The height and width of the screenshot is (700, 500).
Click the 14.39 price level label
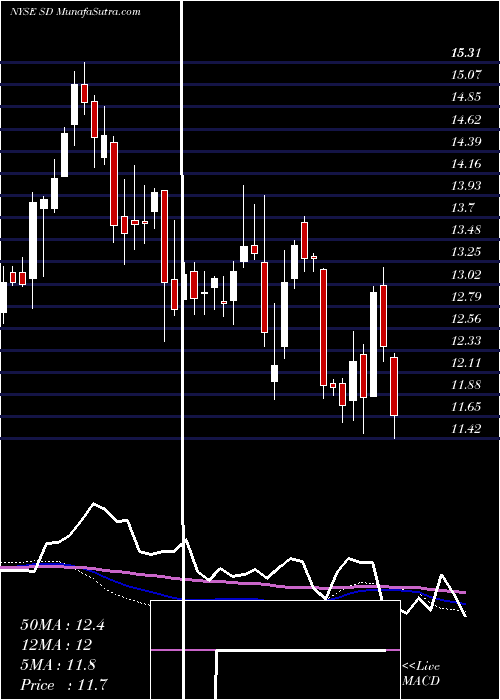[466, 142]
